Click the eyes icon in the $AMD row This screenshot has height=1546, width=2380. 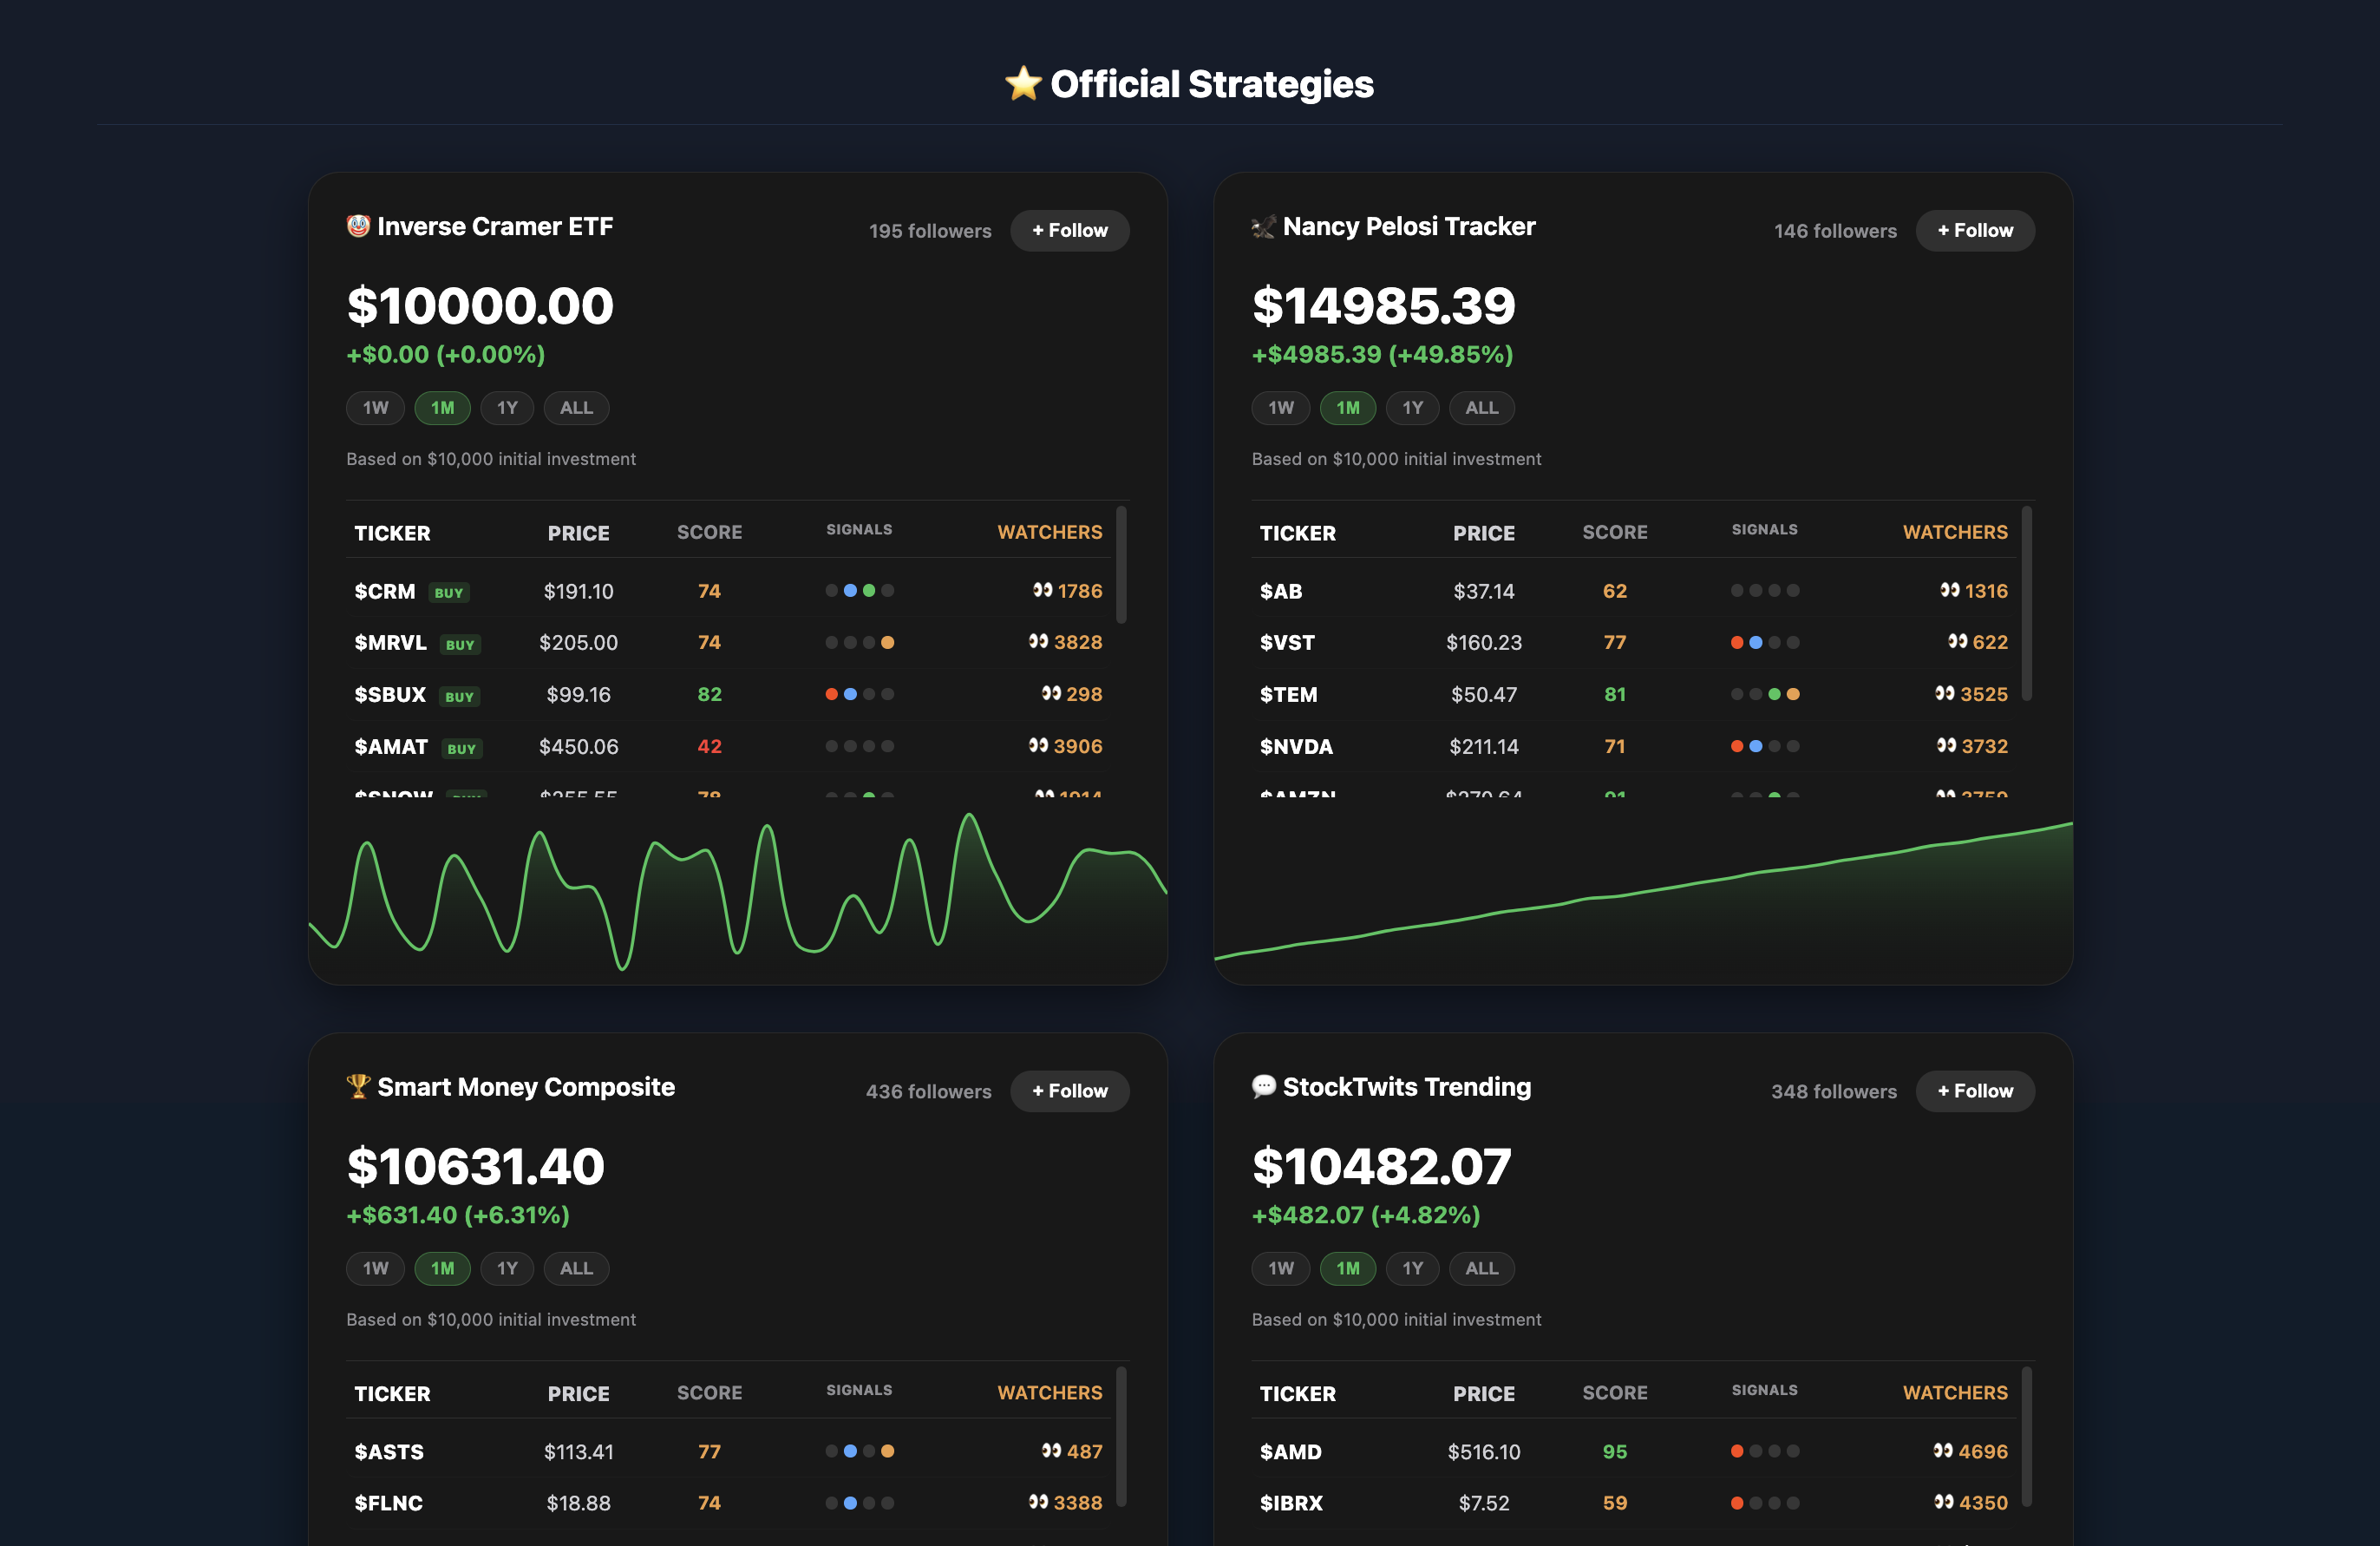pyautogui.click(x=1943, y=1451)
